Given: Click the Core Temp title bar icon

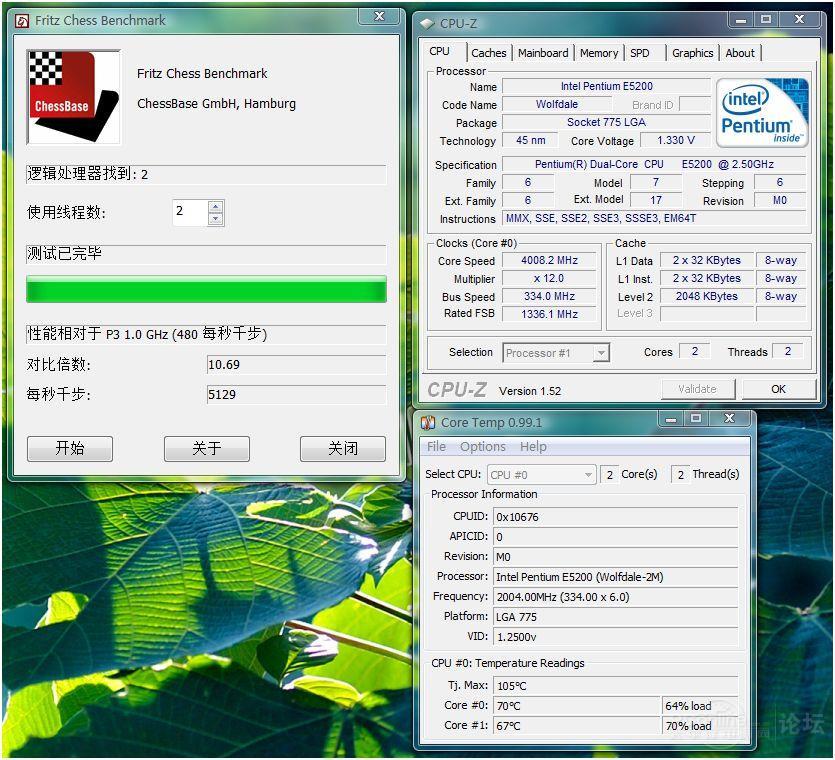Looking at the screenshot, I should (x=428, y=423).
